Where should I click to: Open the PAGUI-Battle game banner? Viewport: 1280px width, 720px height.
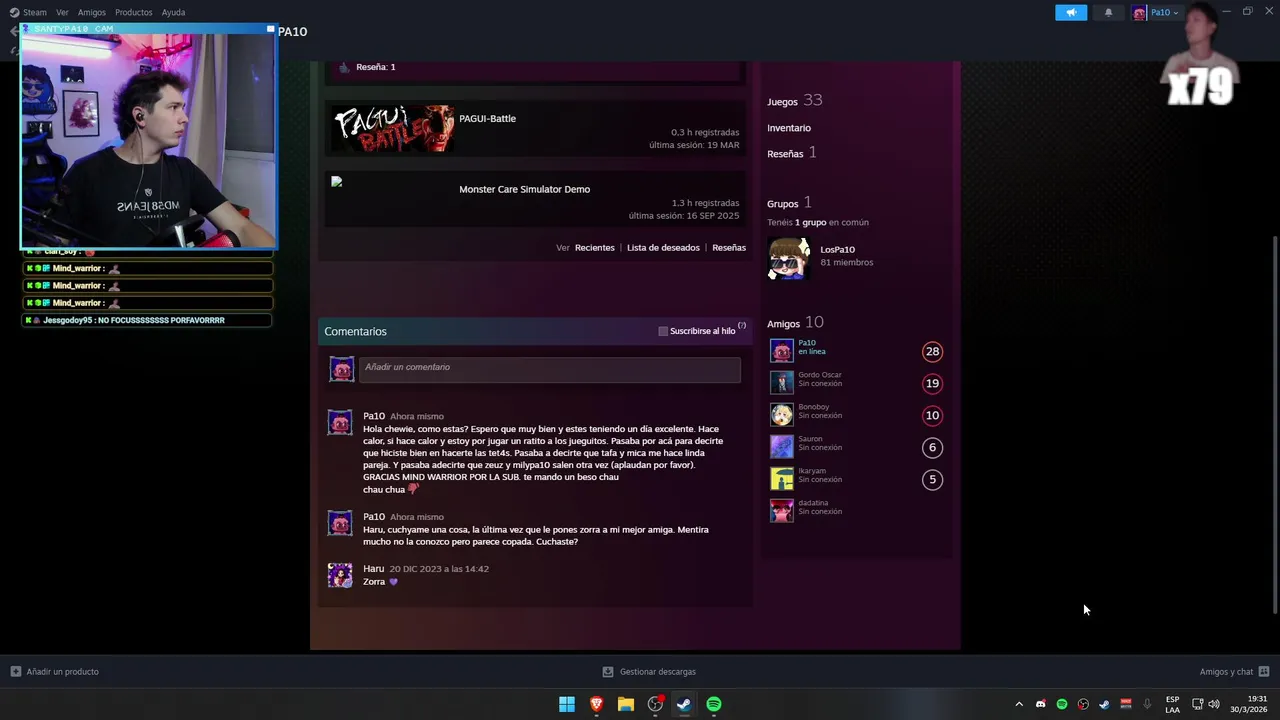pos(393,129)
